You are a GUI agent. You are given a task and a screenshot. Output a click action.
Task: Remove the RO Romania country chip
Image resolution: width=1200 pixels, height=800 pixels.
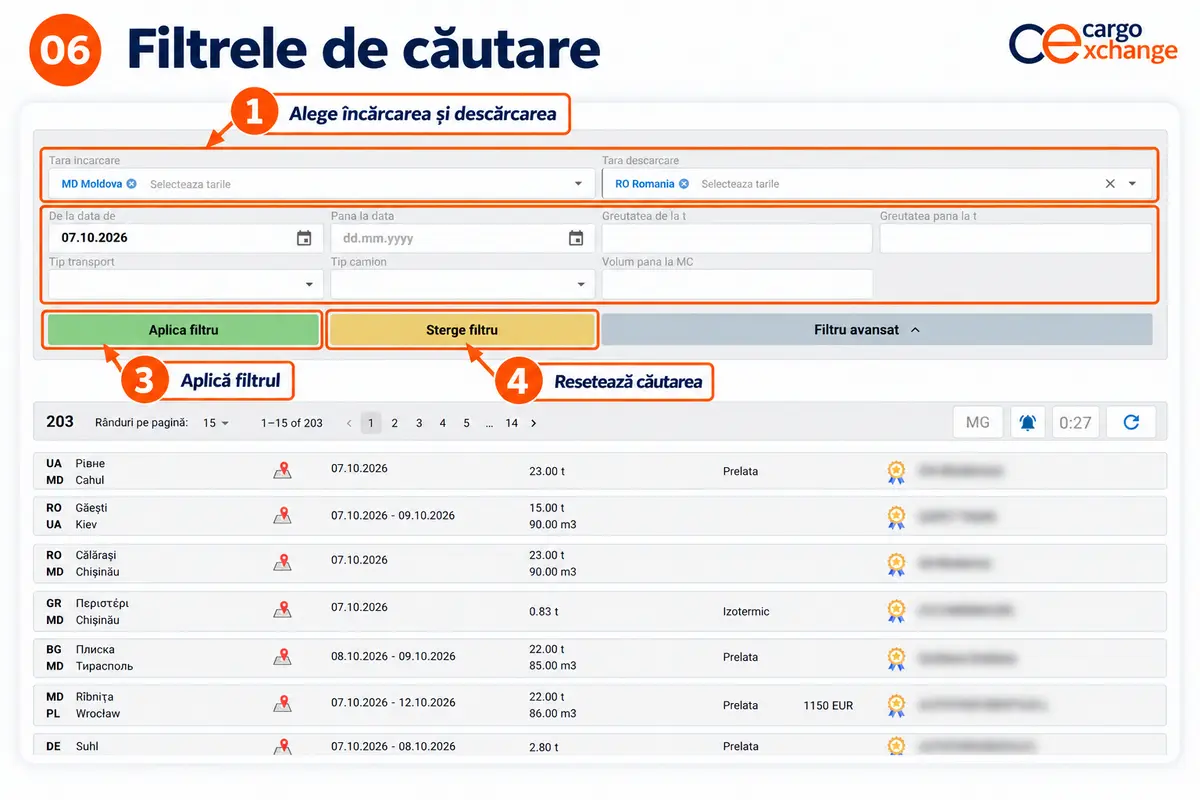click(684, 184)
